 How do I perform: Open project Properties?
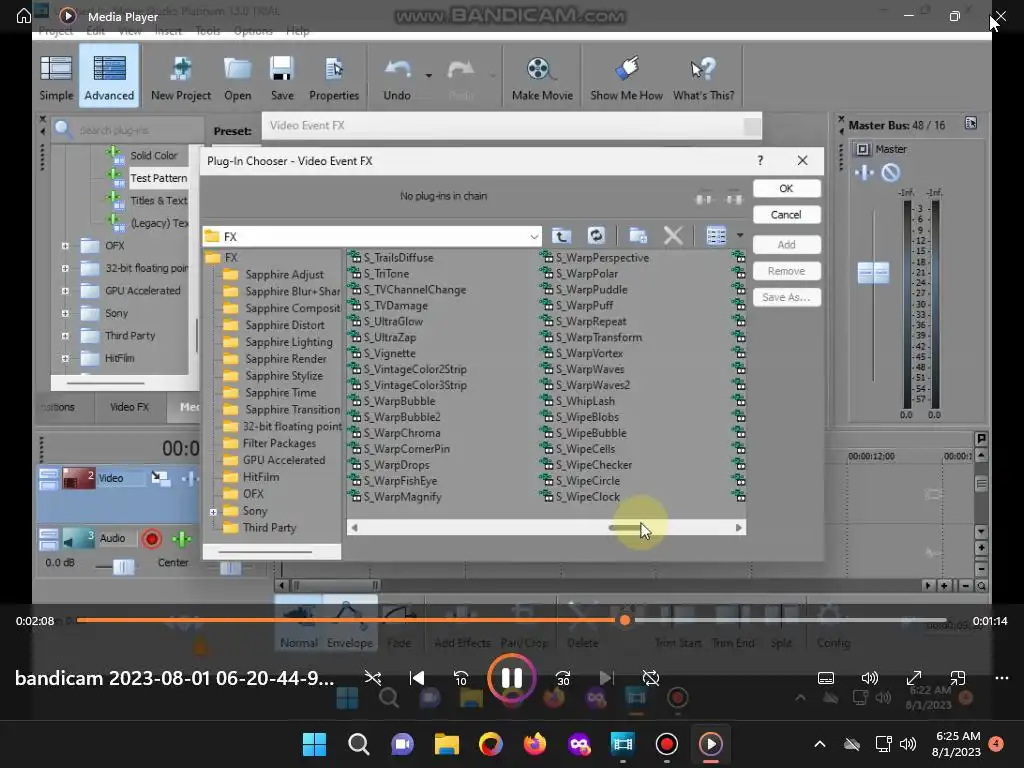(334, 78)
